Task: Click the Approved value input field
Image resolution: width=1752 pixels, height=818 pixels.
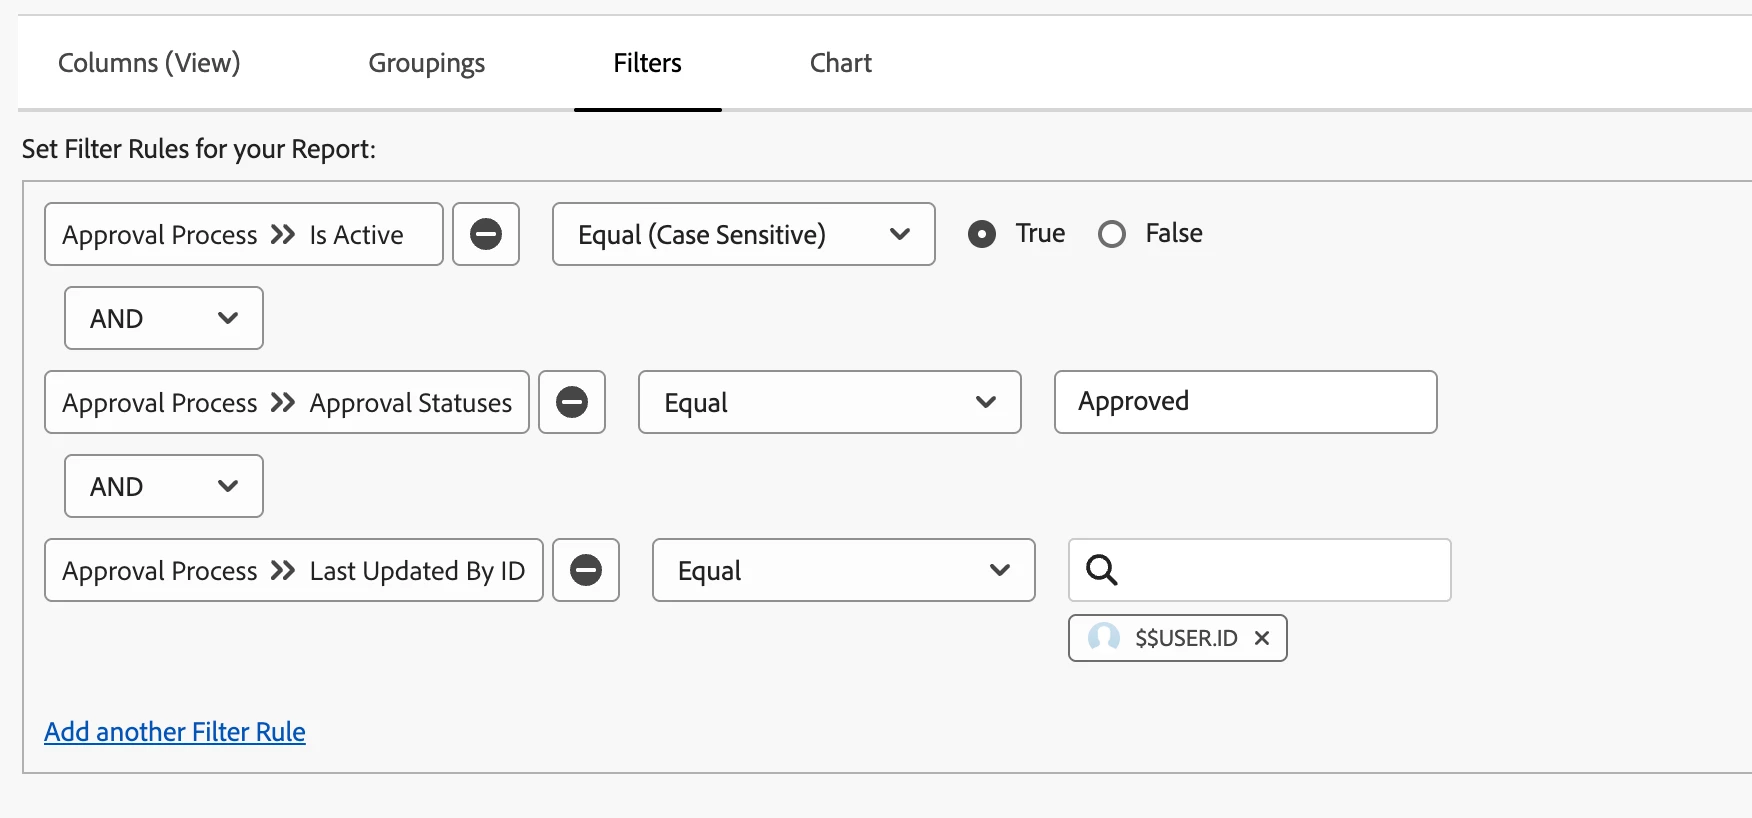Action: [1245, 402]
